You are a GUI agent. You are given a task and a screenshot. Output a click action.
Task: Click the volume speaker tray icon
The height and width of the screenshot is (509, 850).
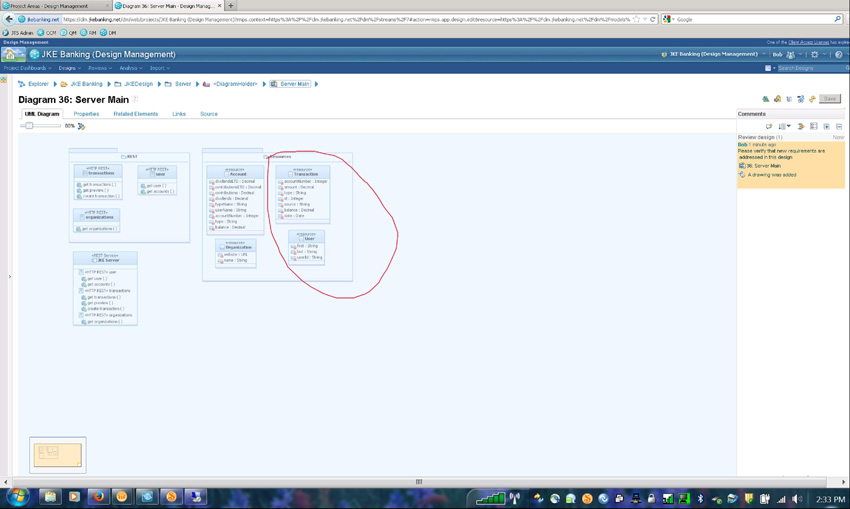pyautogui.click(x=796, y=499)
